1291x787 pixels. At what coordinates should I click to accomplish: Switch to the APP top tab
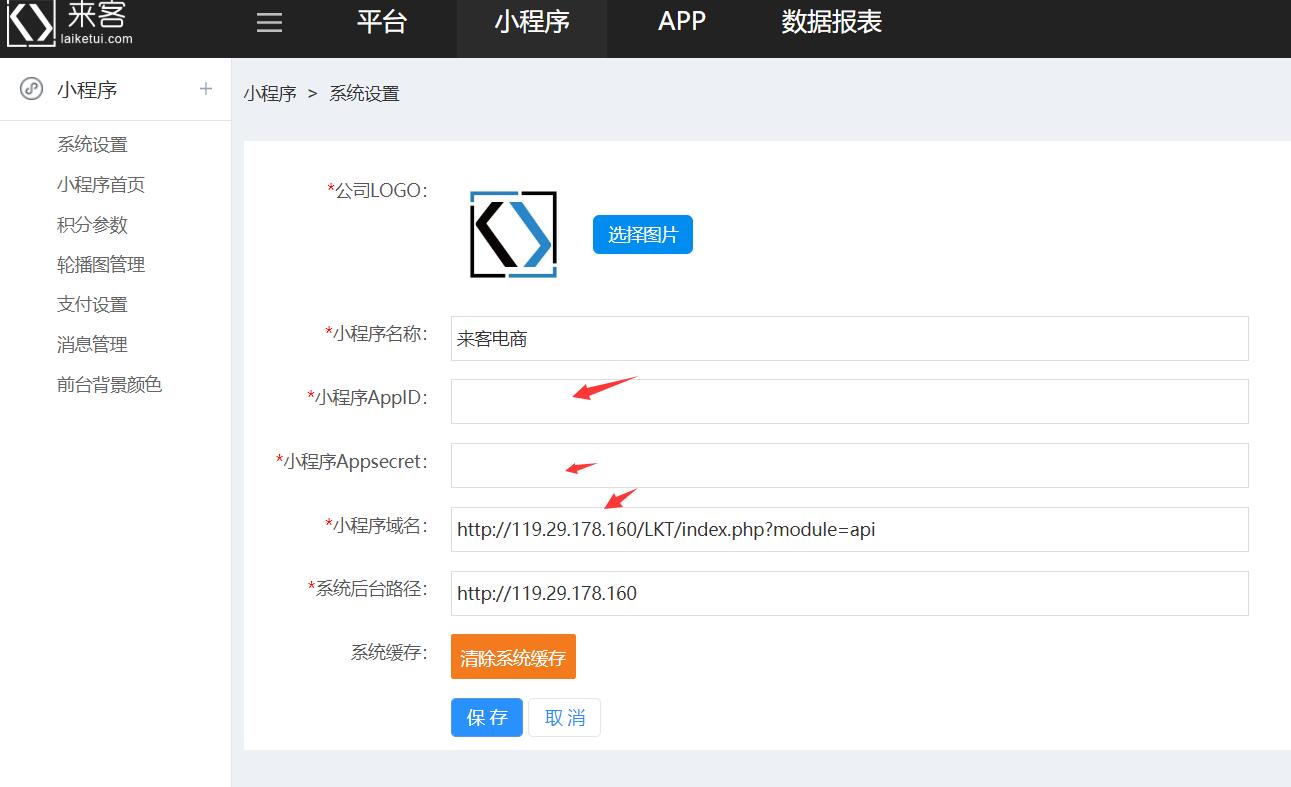[x=682, y=22]
